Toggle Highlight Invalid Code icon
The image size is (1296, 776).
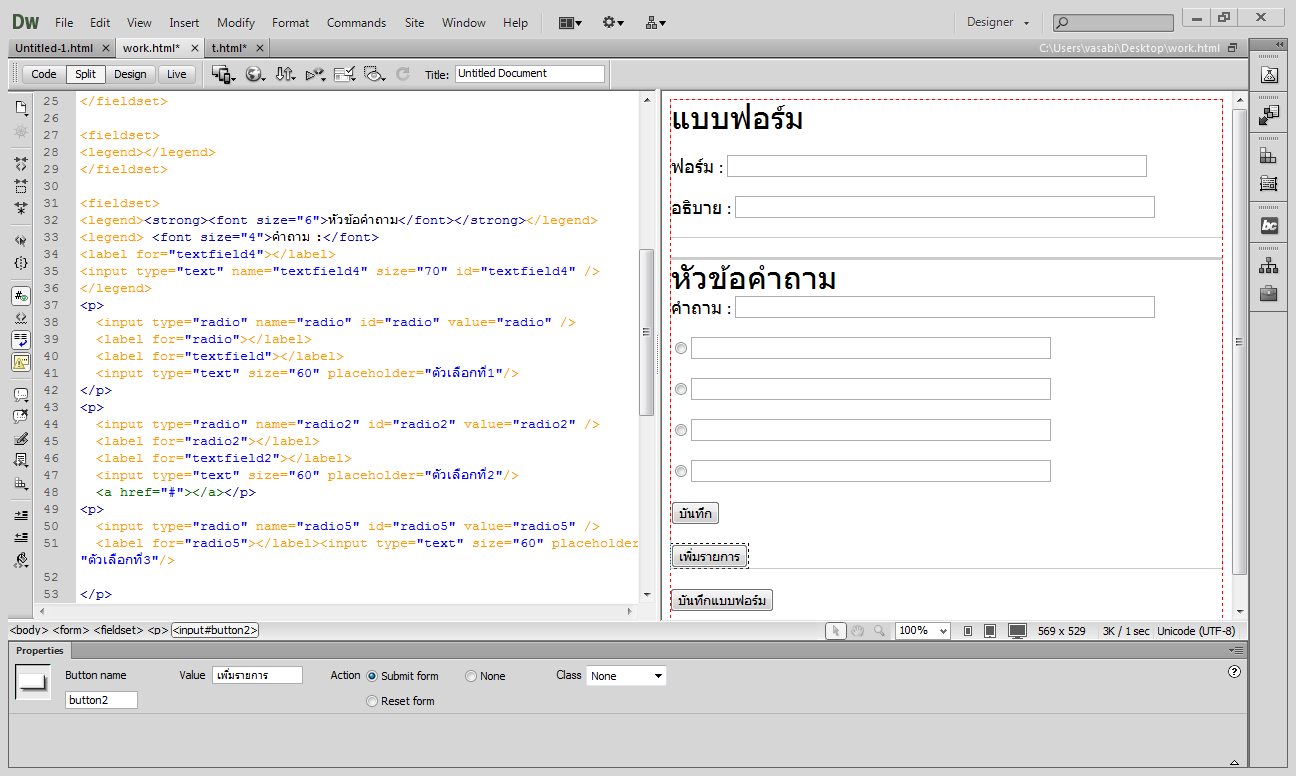[x=21, y=318]
